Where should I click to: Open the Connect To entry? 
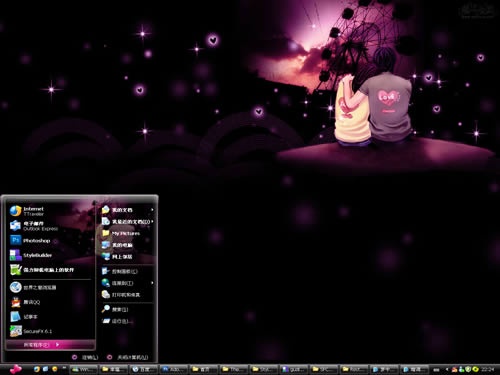point(128,283)
